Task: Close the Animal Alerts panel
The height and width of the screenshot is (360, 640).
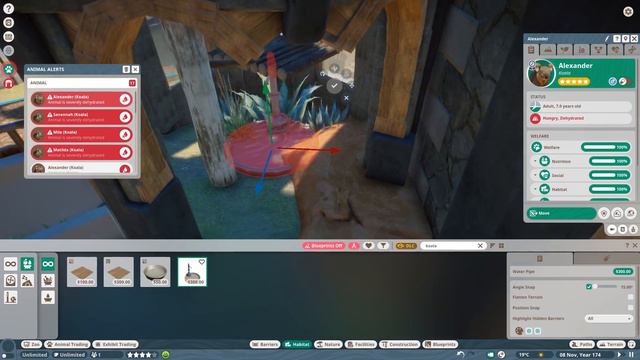Action: point(135,69)
